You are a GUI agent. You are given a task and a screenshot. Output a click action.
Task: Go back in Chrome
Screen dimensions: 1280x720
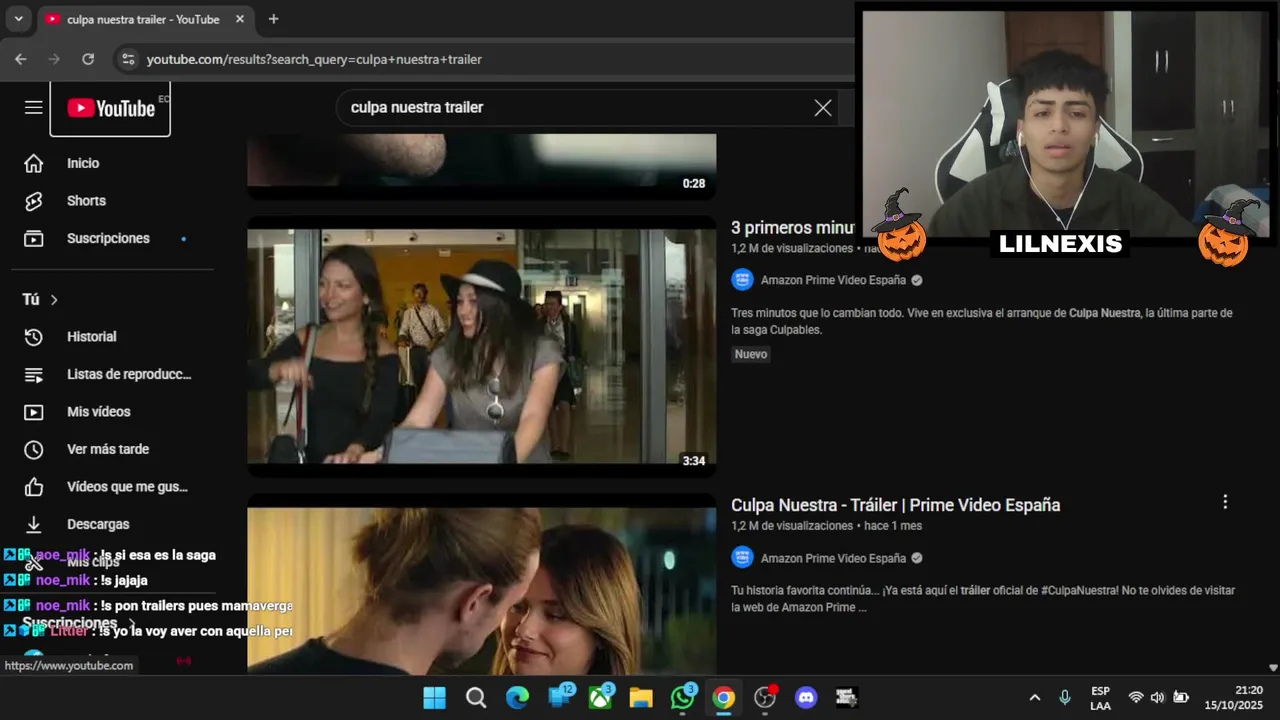coord(21,59)
